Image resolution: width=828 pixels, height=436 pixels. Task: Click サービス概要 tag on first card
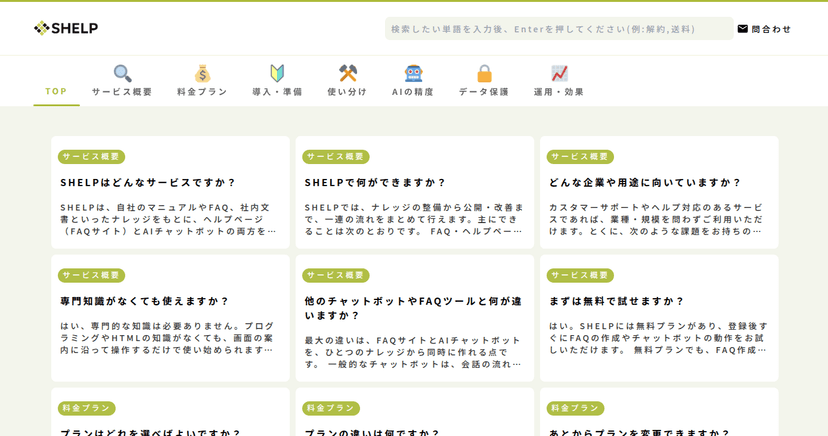91,157
